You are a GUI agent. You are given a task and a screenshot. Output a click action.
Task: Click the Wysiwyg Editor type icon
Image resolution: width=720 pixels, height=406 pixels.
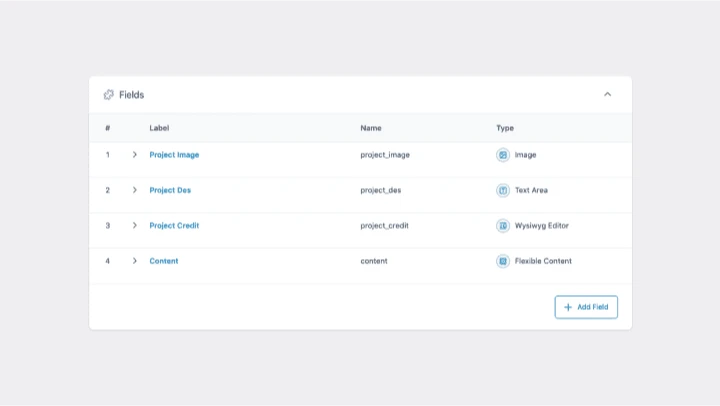(503, 226)
